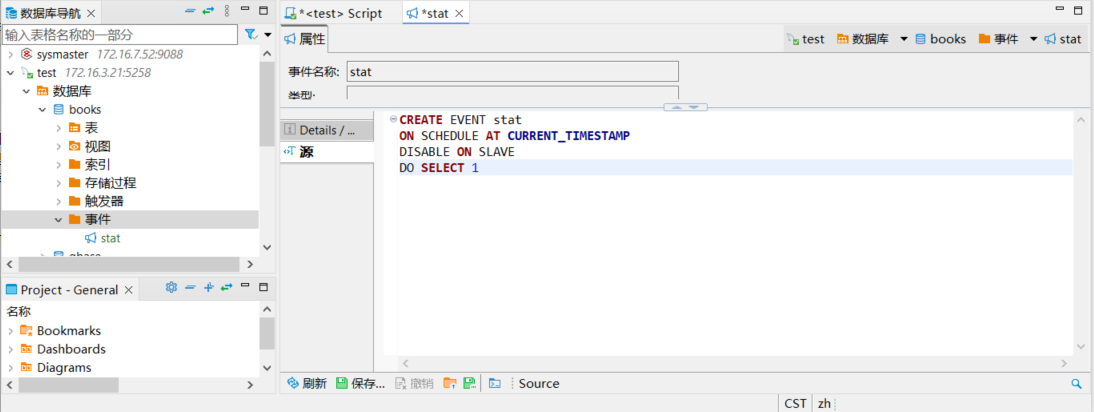Collapse the books database node
1094x412 pixels.
coord(43,109)
